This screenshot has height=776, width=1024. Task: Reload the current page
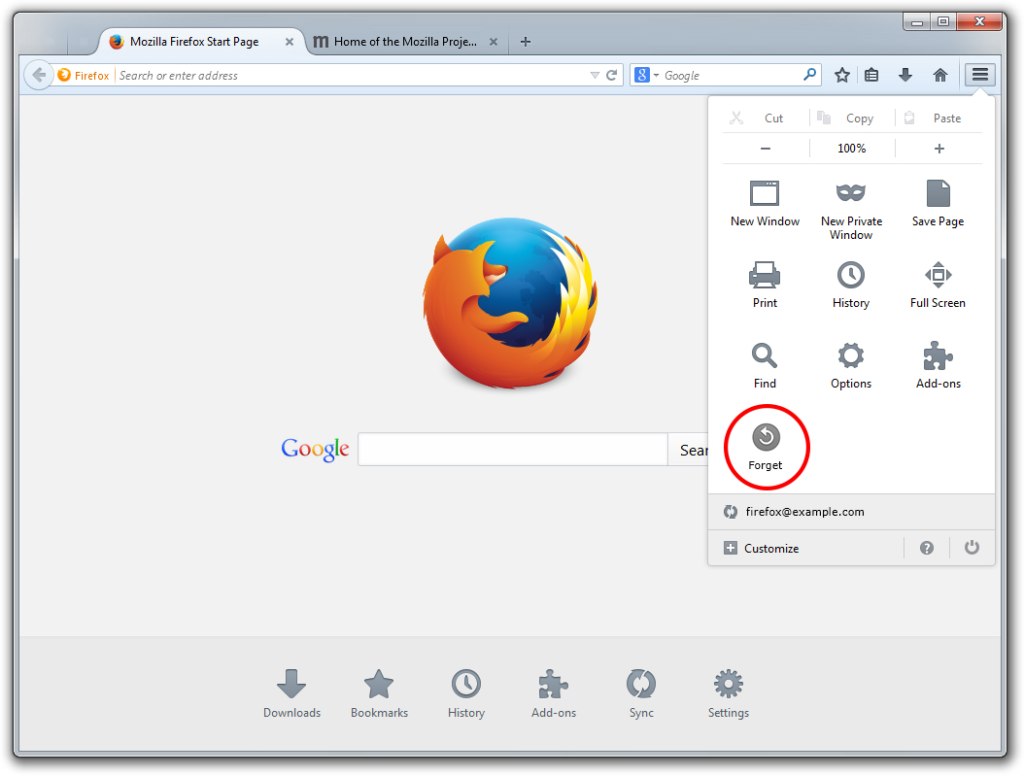611,75
